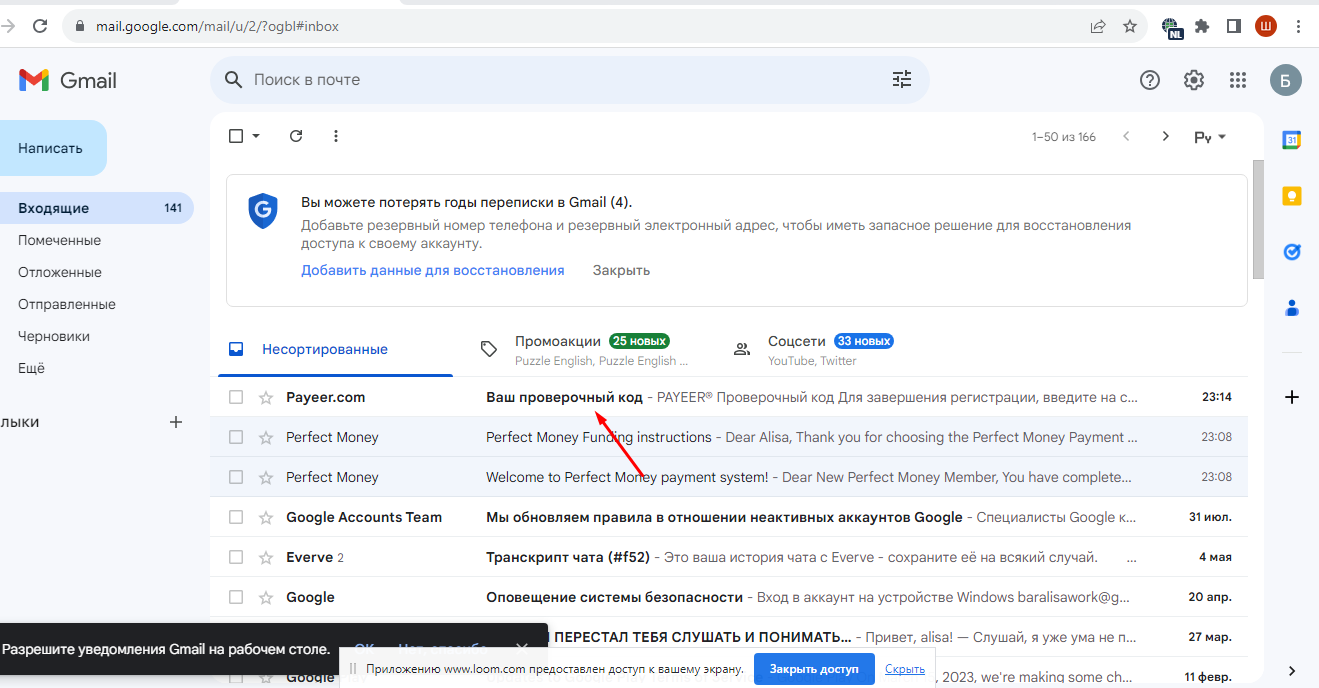The width and height of the screenshot is (1319, 688).
Task: Open Gmail settings gear
Action: (1194, 81)
